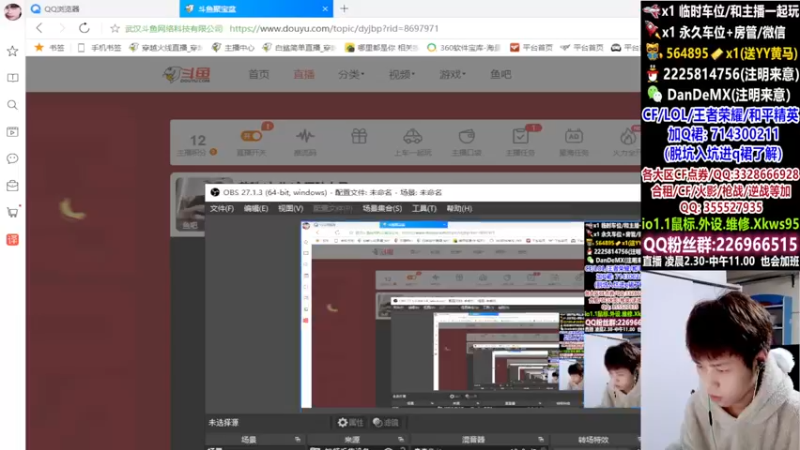Open 书签 bookmarks folder
Image resolution: width=800 pixels, height=450 pixels.
49,47
